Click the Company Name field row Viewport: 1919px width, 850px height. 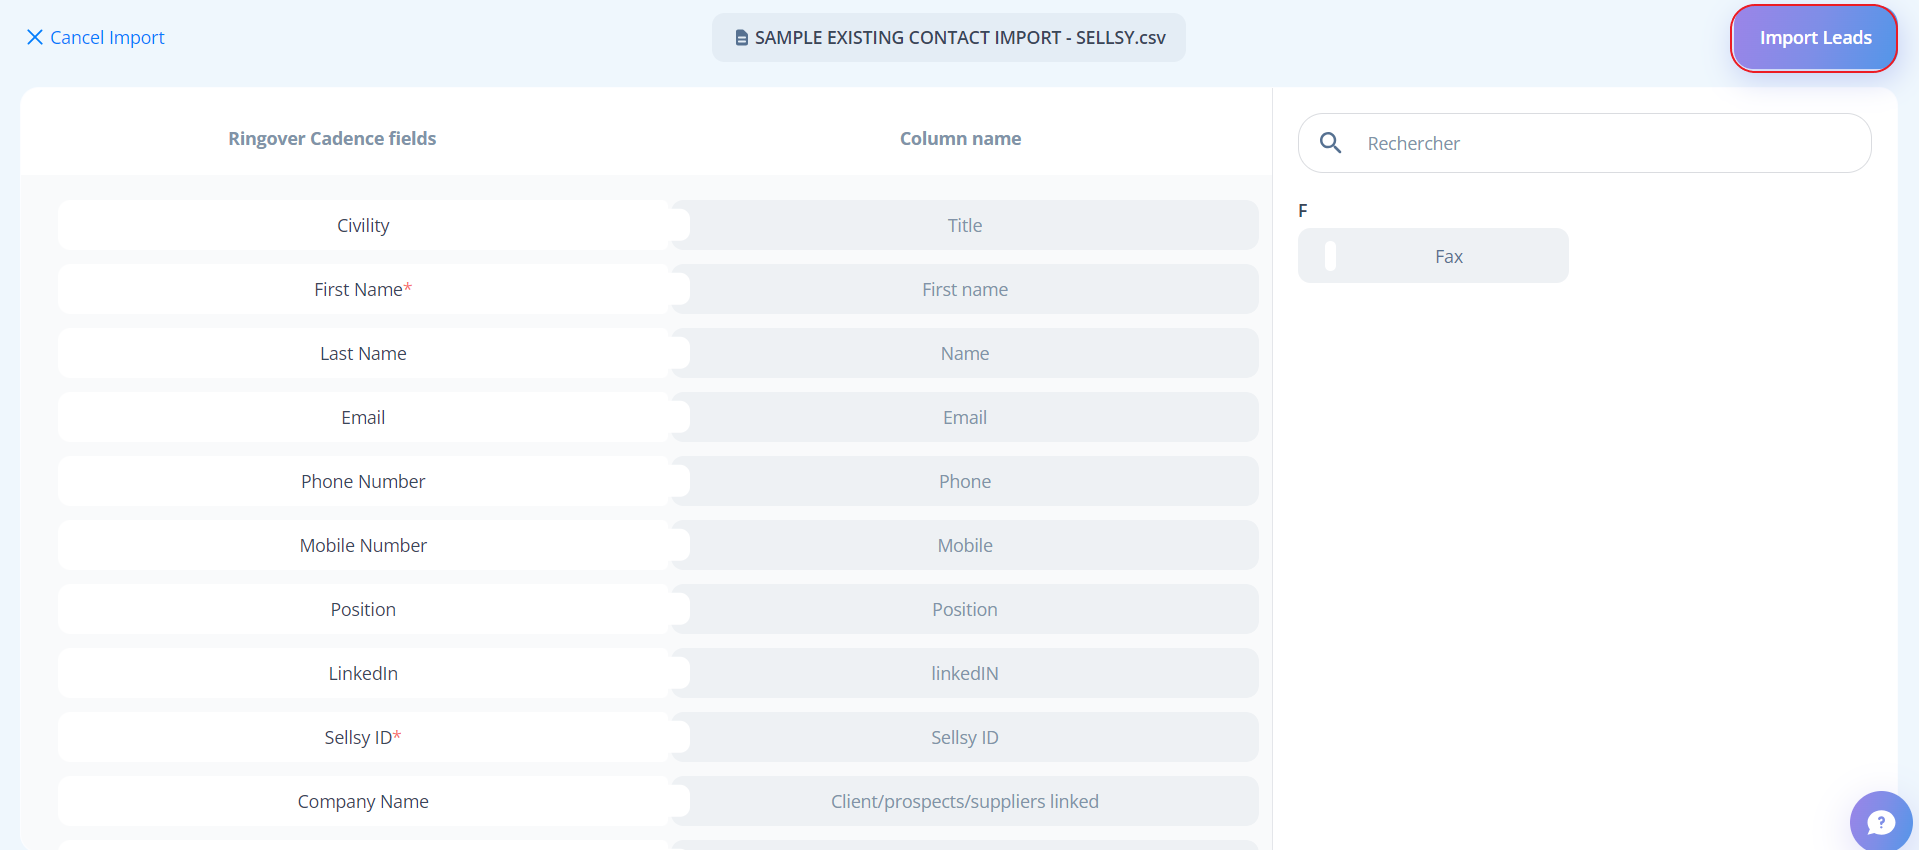click(364, 801)
